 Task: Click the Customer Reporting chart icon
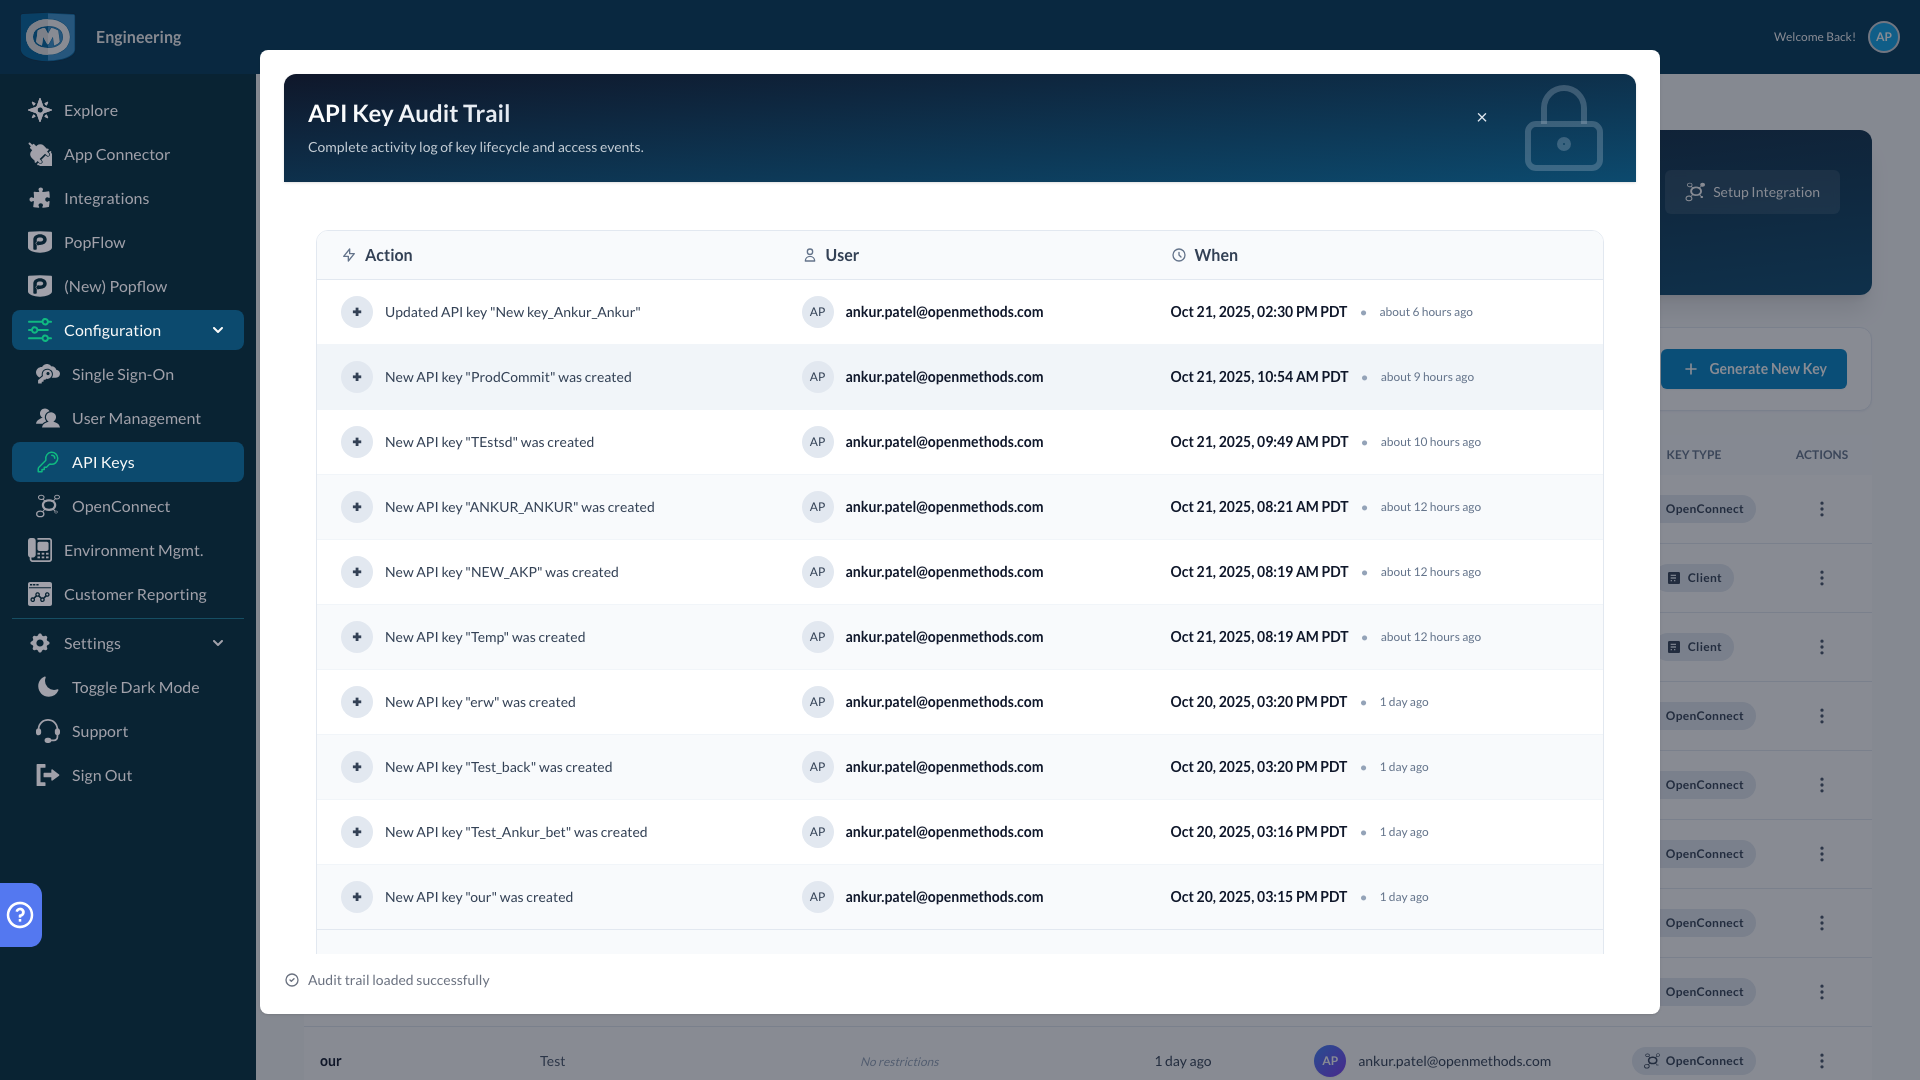[x=40, y=594]
